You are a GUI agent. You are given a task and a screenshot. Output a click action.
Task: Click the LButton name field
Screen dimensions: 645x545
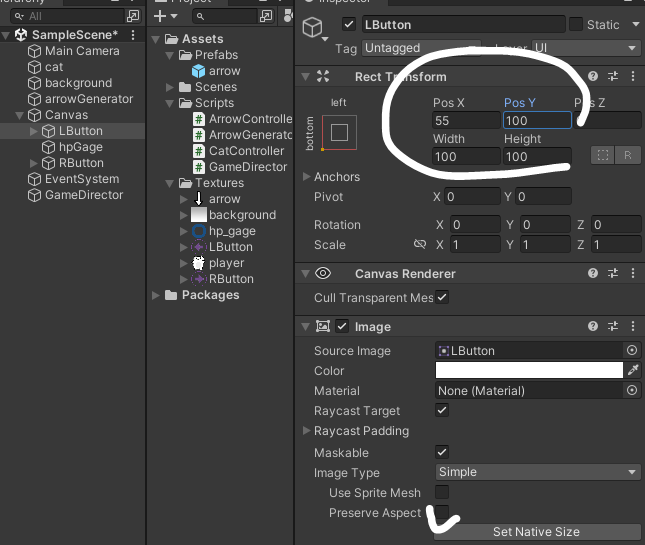click(464, 25)
